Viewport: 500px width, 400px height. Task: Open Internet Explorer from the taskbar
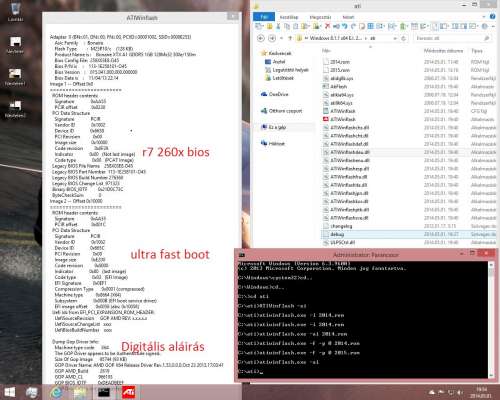[x=56, y=392]
